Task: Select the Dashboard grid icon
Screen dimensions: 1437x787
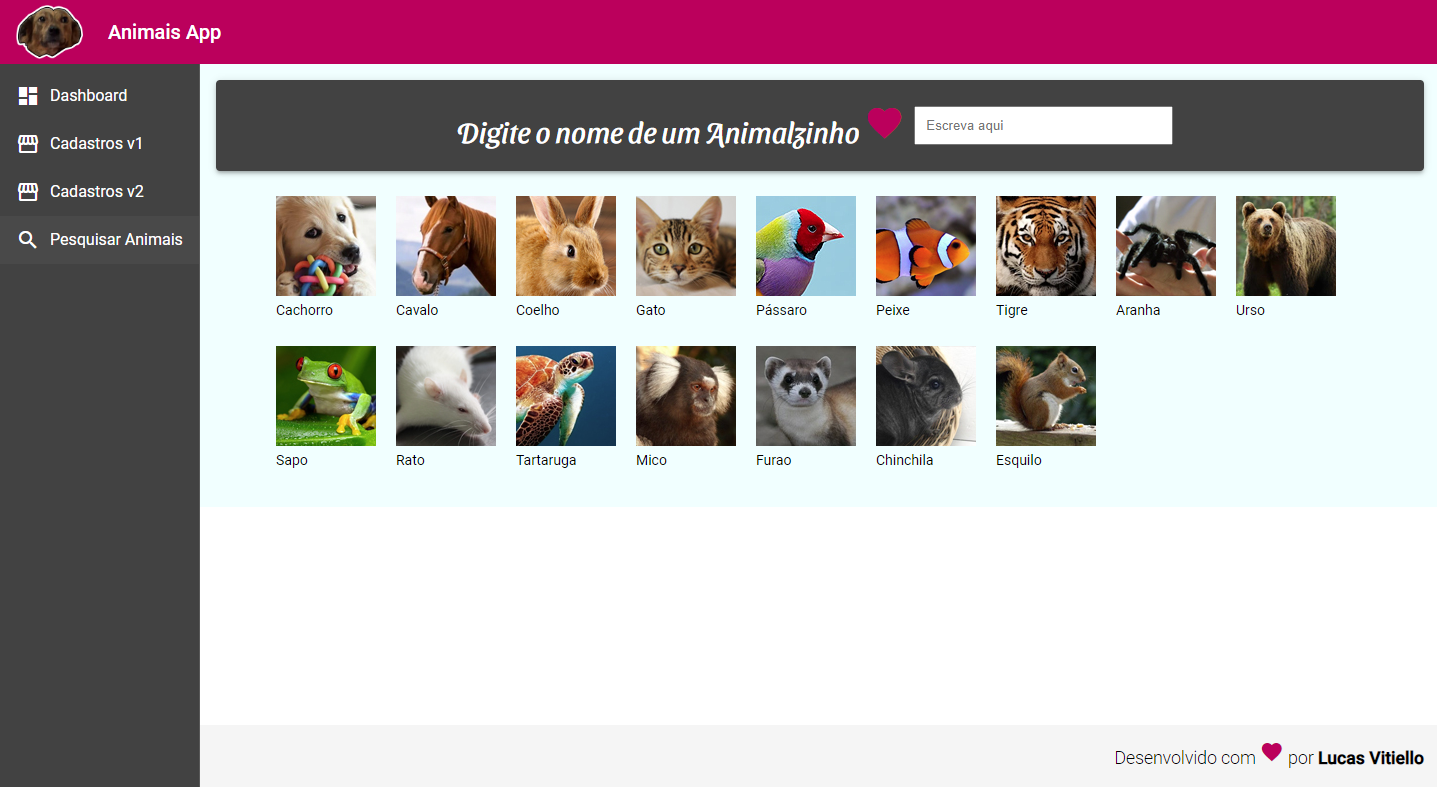Action: [26, 95]
